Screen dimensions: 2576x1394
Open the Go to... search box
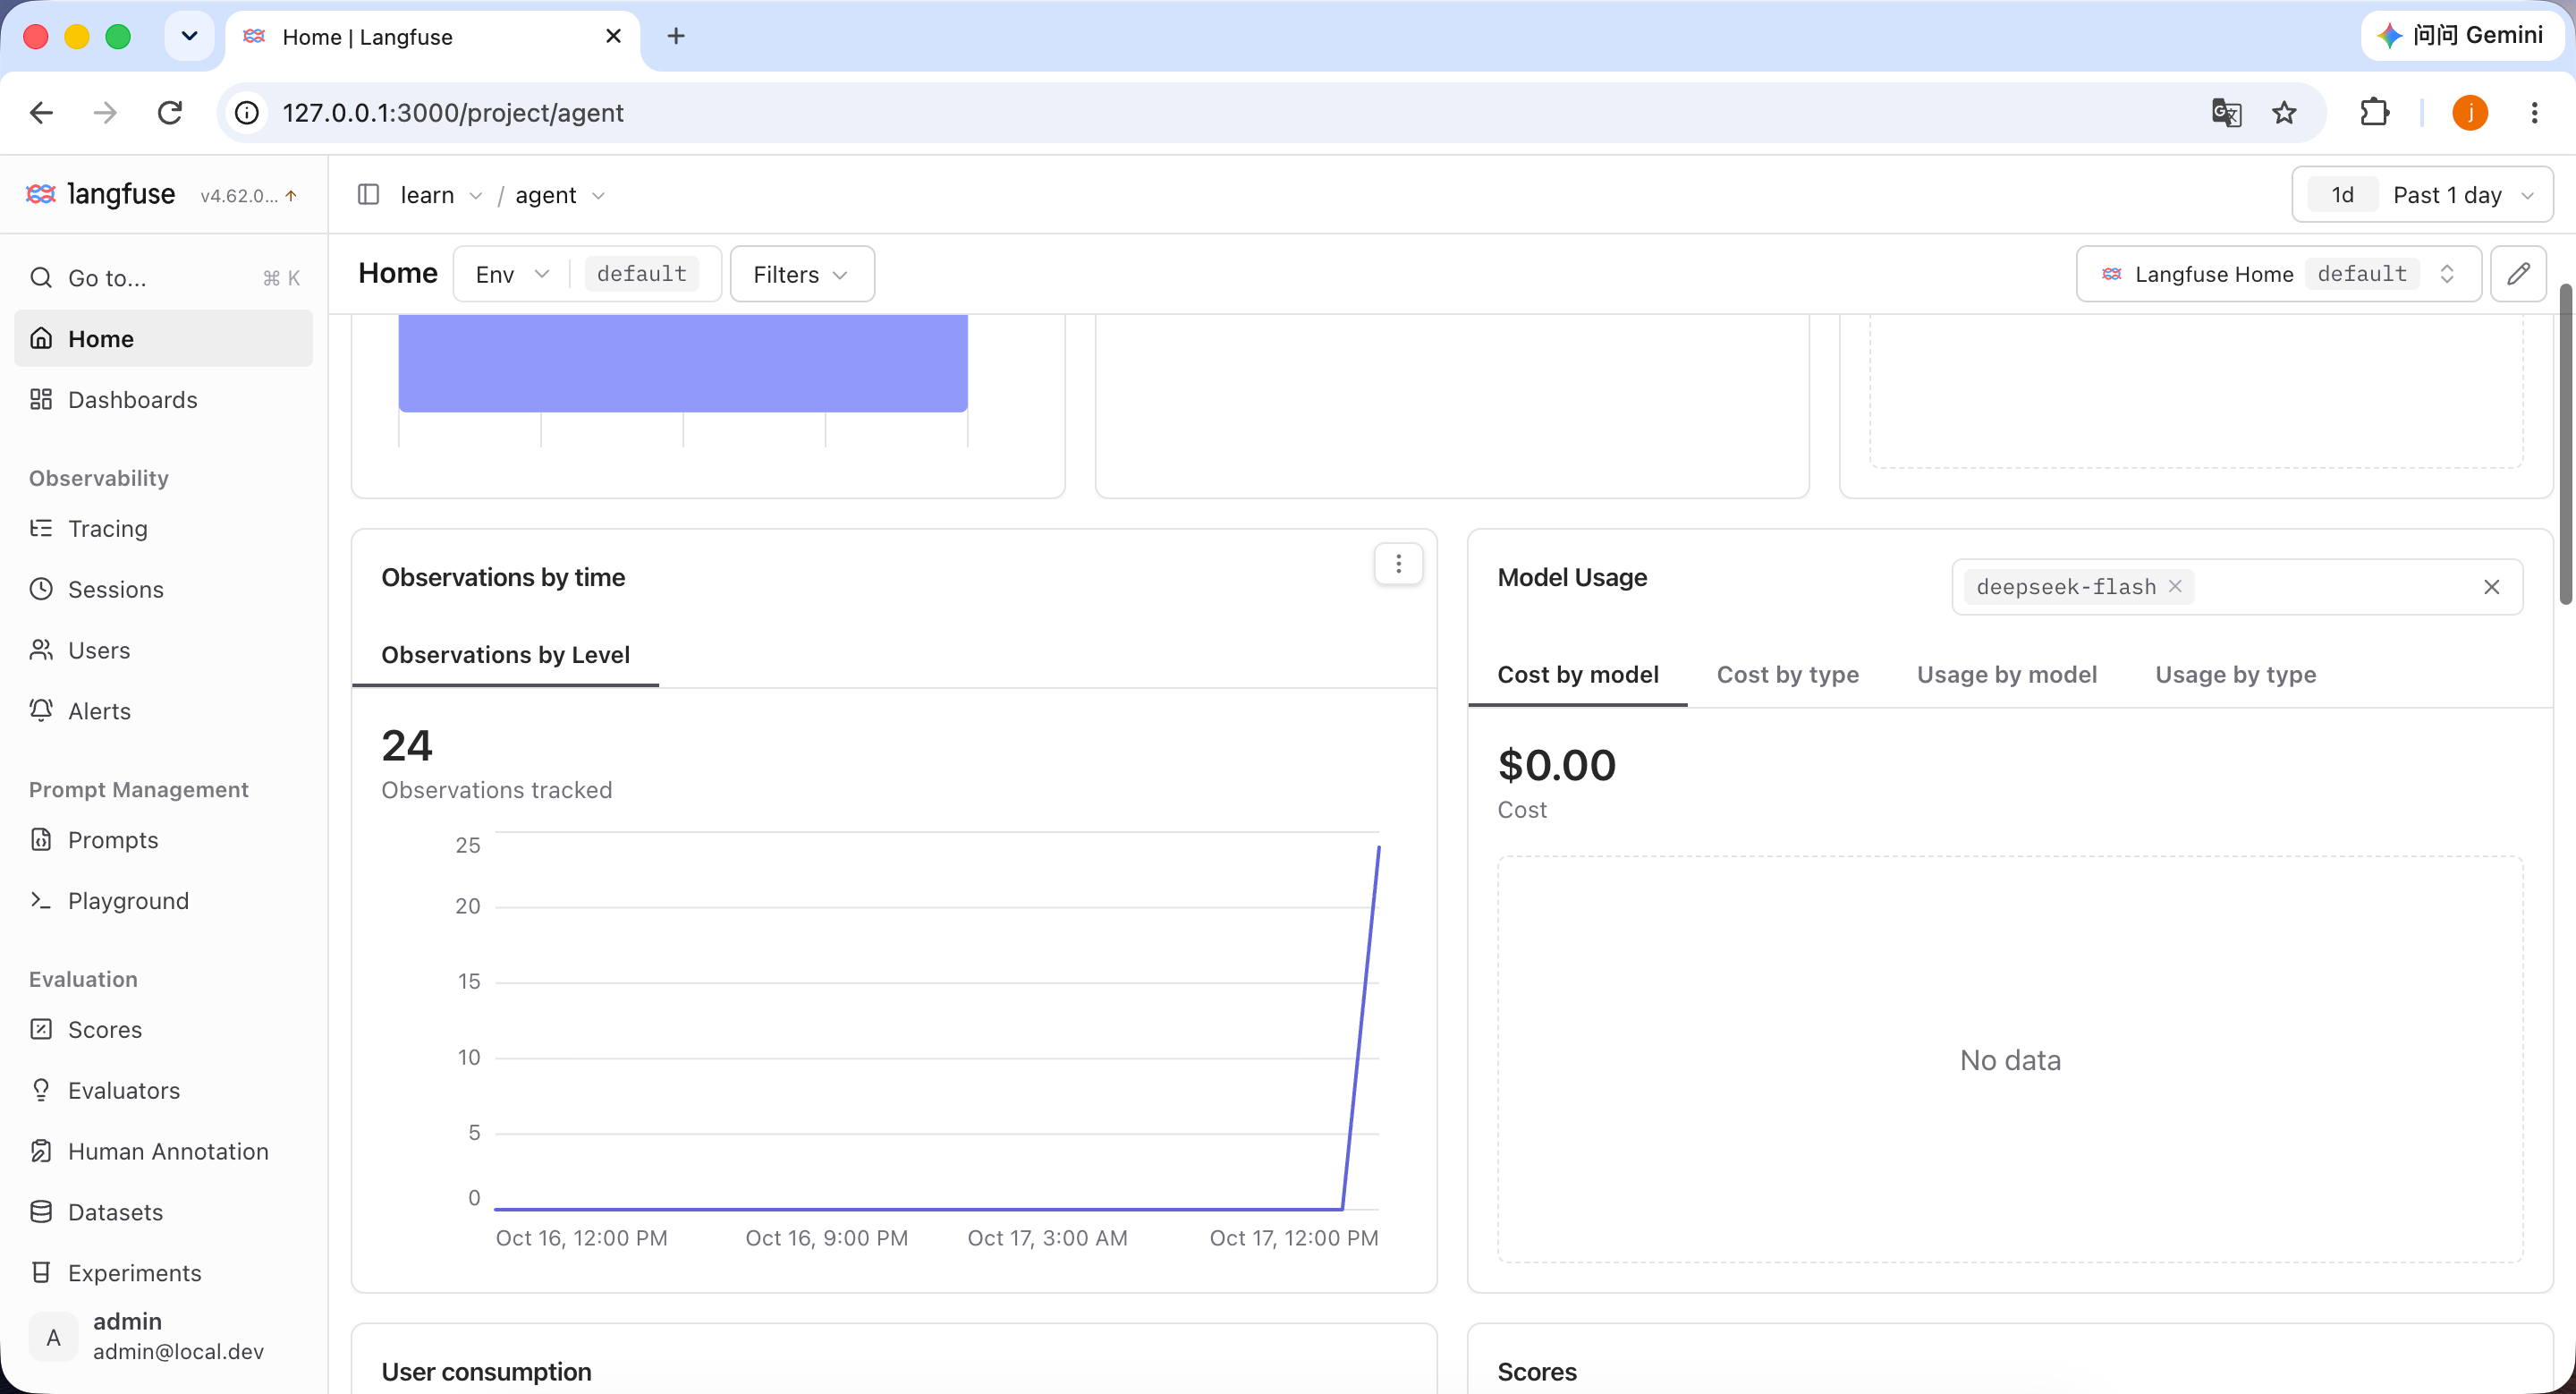coord(163,277)
